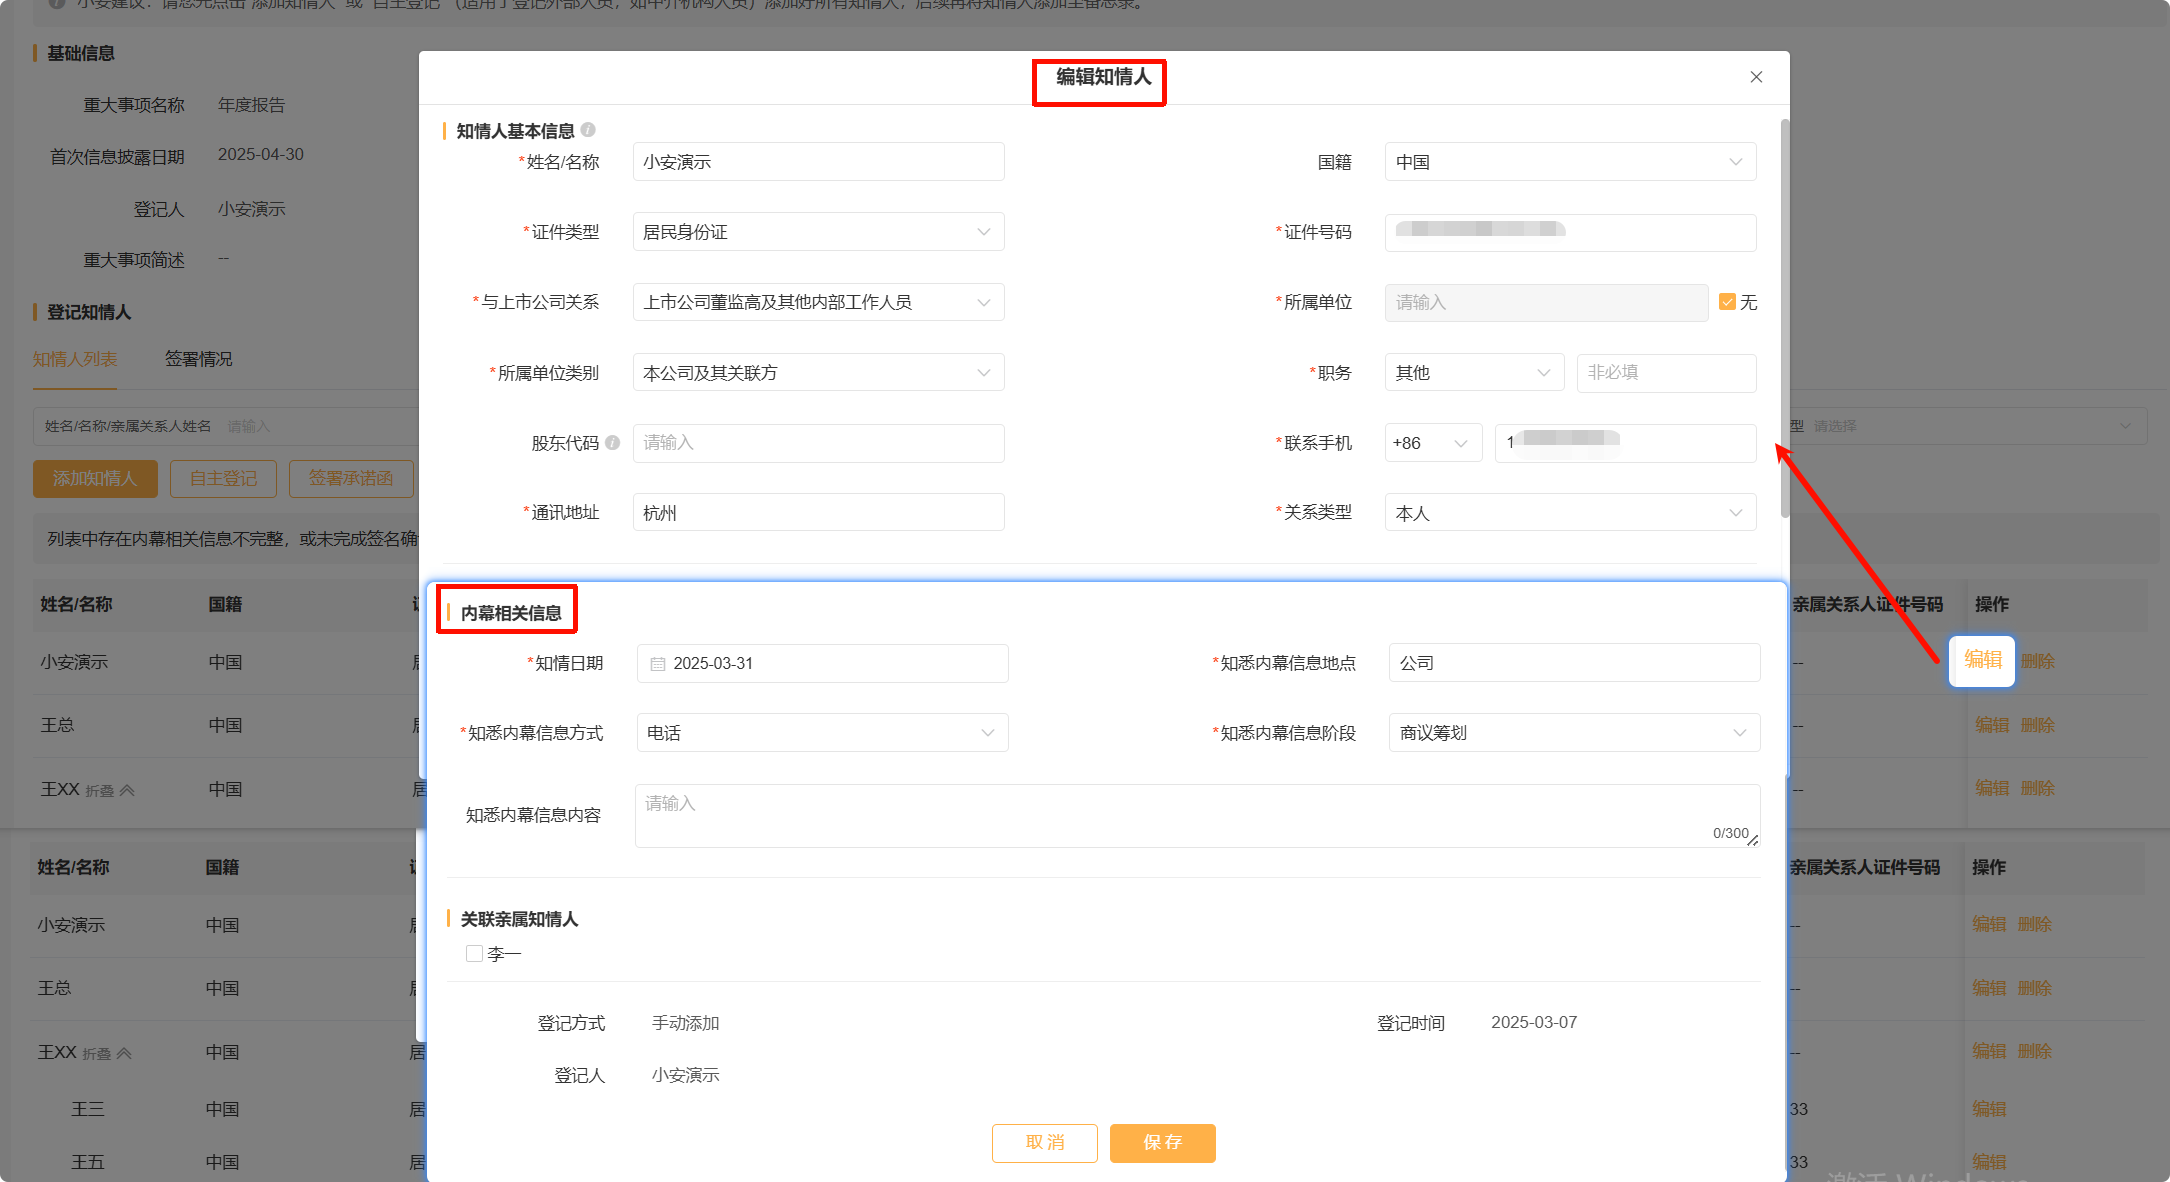Click info icon beside 知情人基本信息 heading

(588, 130)
